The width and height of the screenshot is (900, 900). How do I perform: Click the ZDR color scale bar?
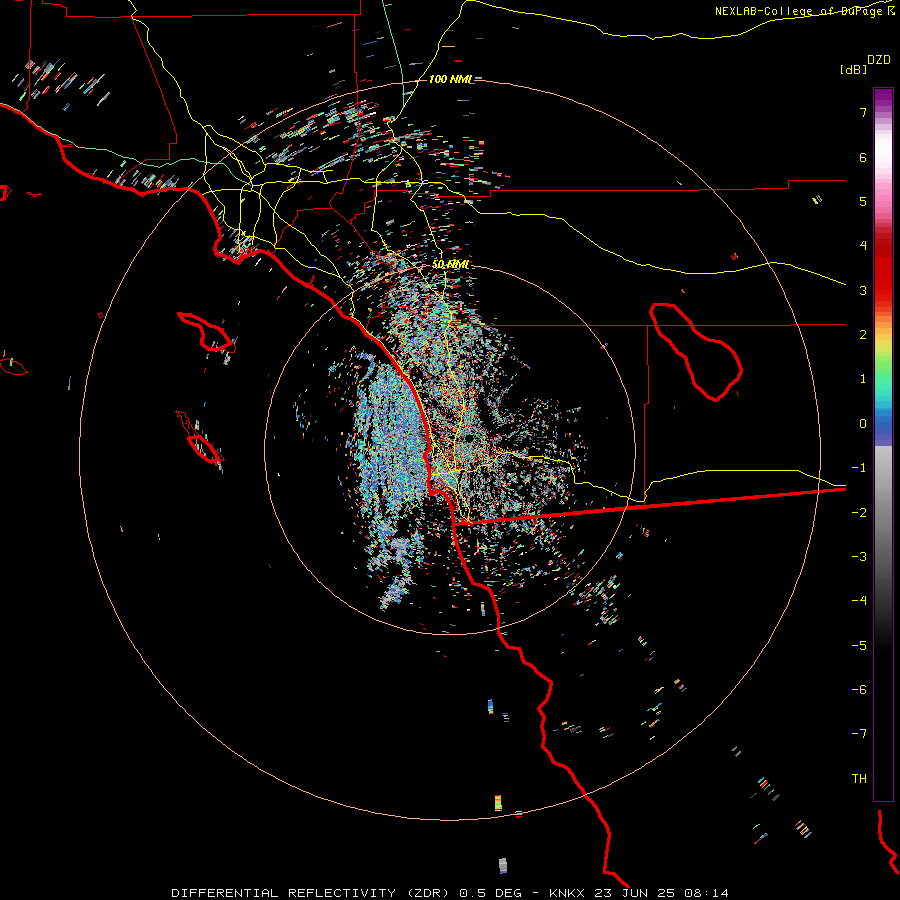coord(883,444)
